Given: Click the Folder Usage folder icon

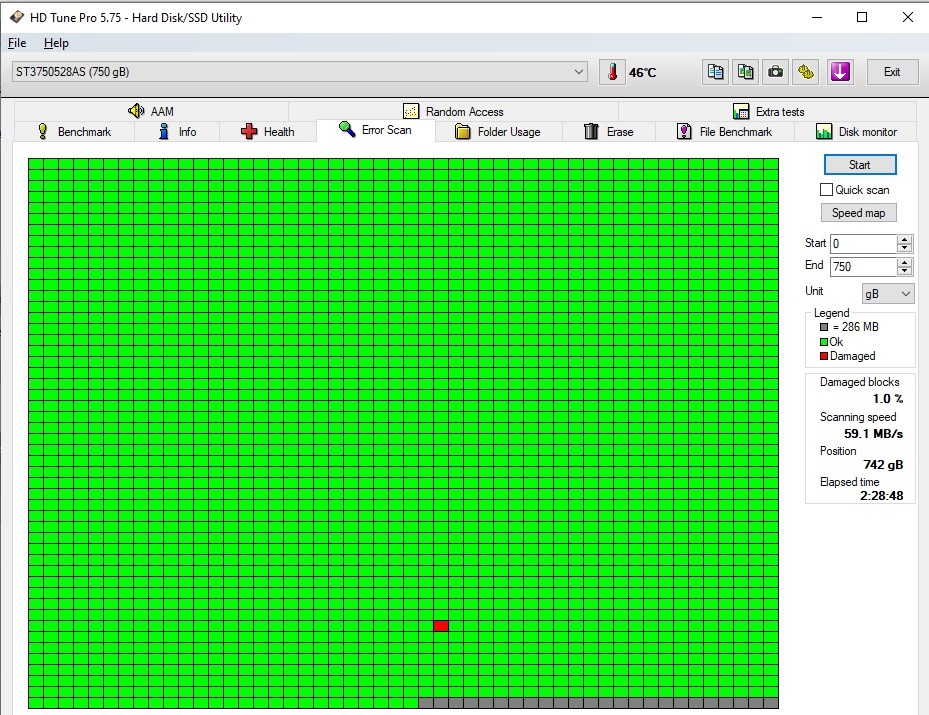Looking at the screenshot, I should (462, 132).
